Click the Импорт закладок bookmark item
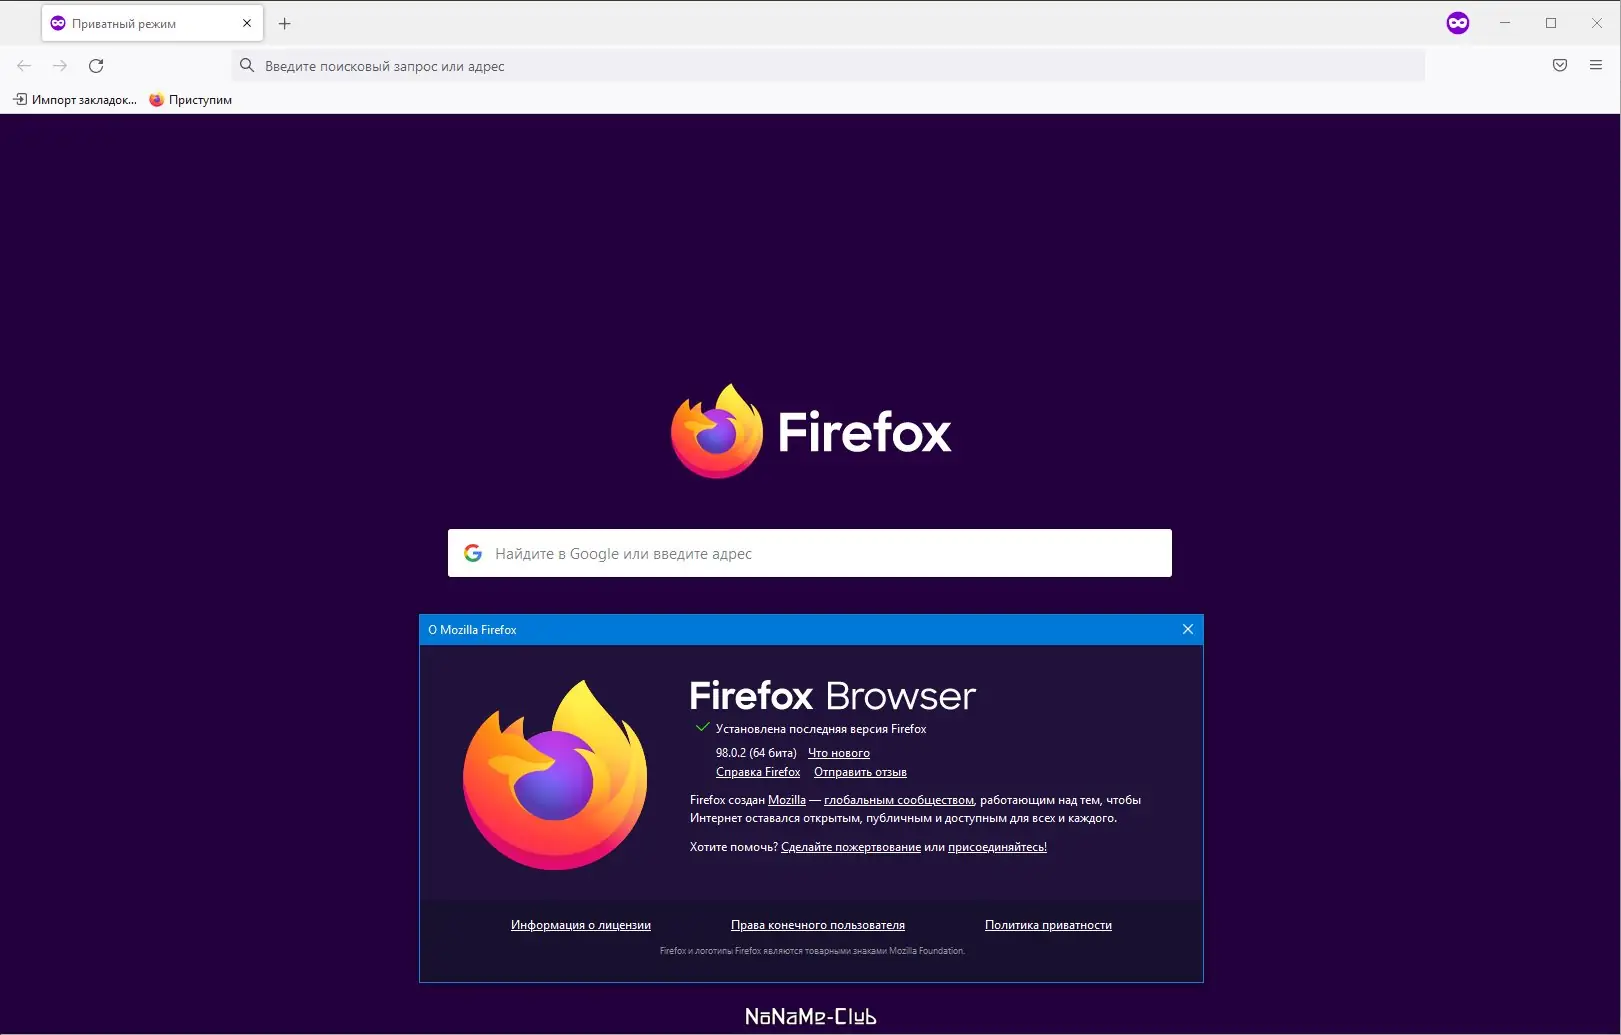Image resolution: width=1621 pixels, height=1035 pixels. tap(75, 100)
